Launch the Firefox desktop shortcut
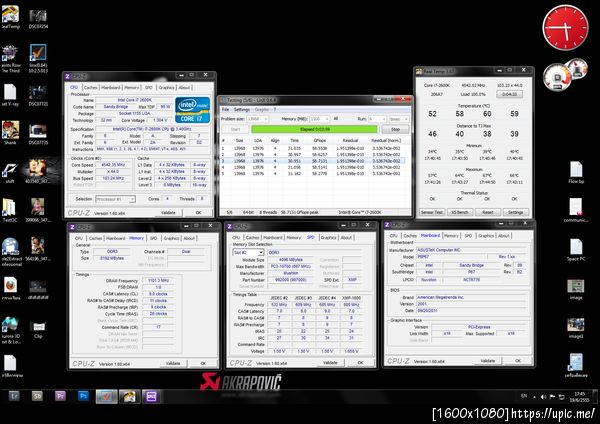This screenshot has width=600, height=424. click(10, 288)
